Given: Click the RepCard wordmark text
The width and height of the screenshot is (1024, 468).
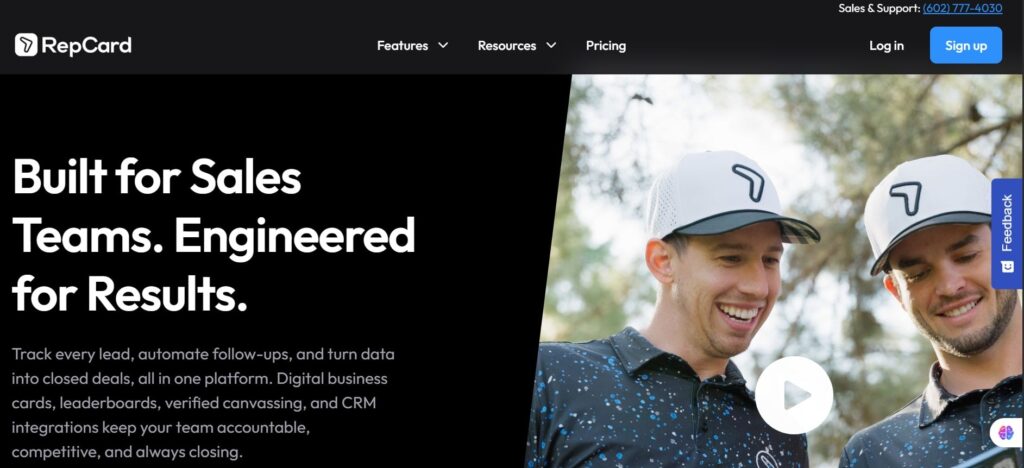Looking at the screenshot, I should click(x=87, y=46).
